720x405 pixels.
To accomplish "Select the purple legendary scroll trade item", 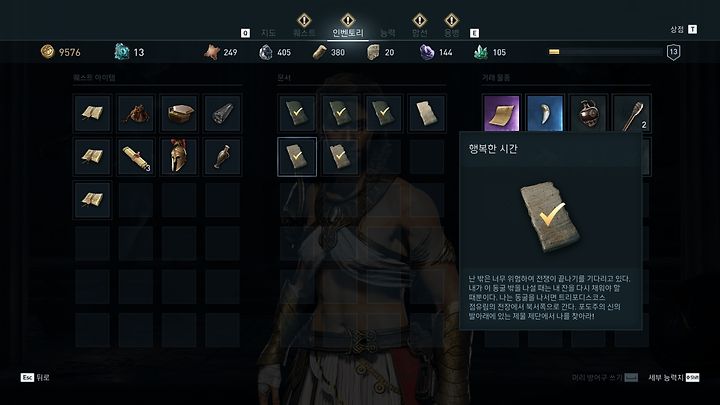I will (x=501, y=113).
